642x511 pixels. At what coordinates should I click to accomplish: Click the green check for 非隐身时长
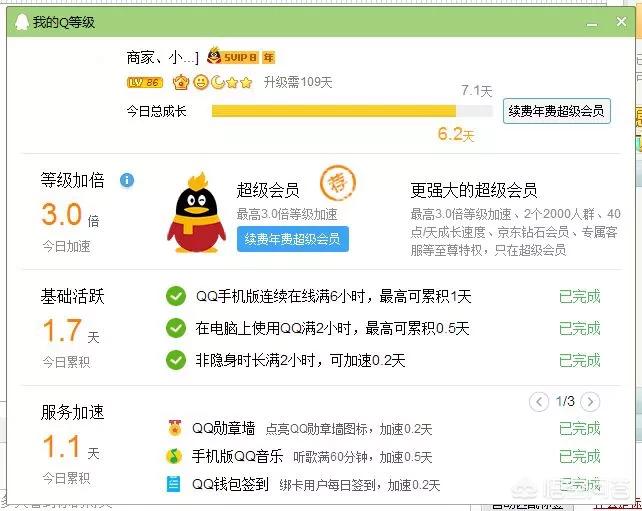[176, 360]
